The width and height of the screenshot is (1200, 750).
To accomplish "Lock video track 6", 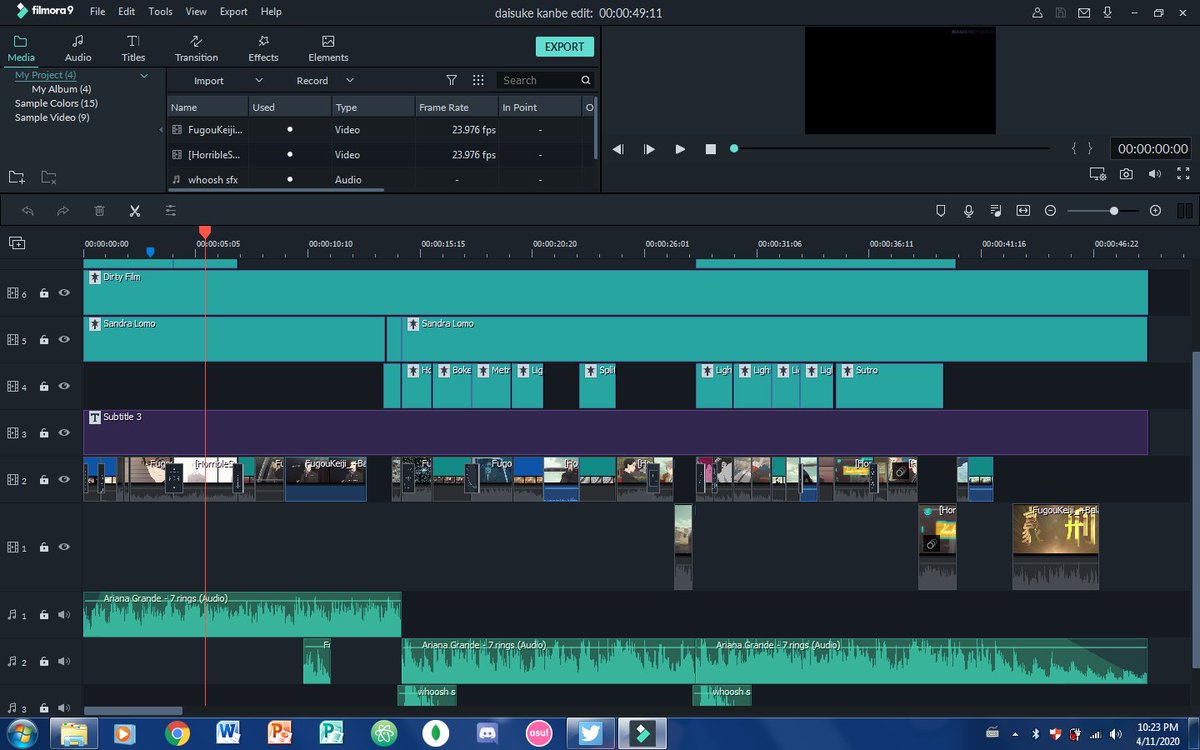I will [44, 293].
